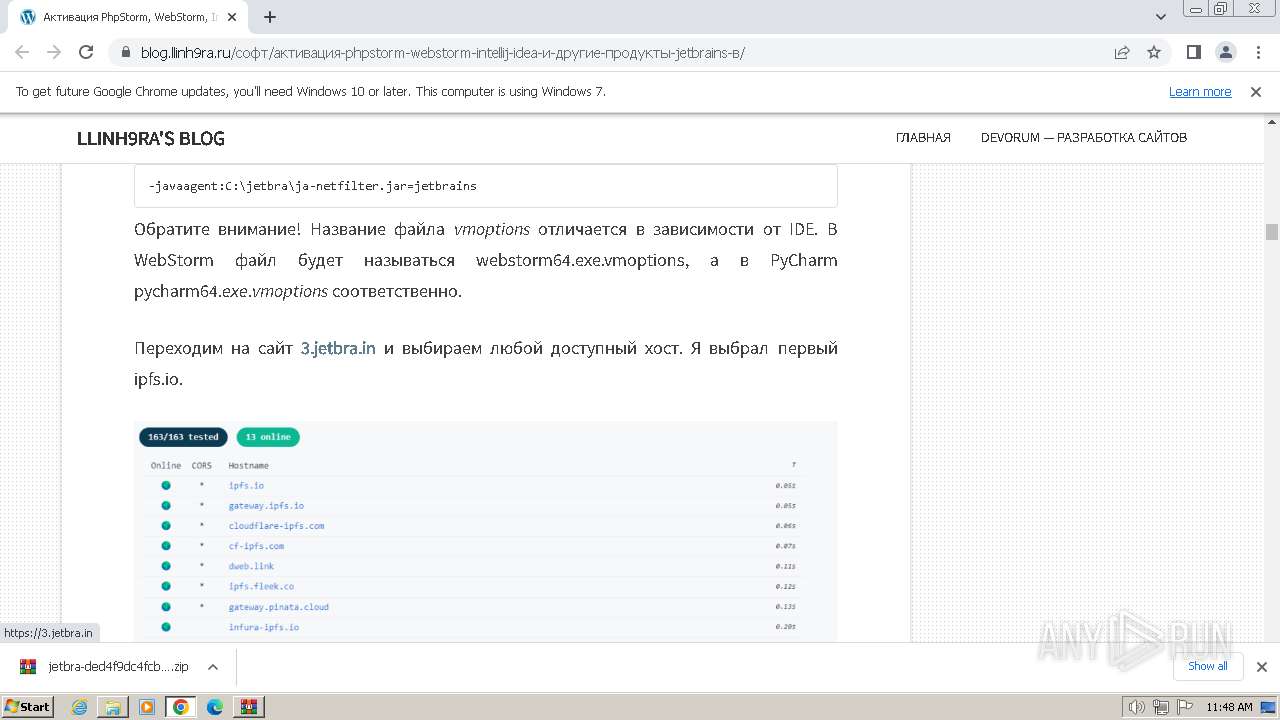Viewport: 1280px width, 720px height.
Task: Select the Активация PhpStorm tab
Action: (130, 17)
